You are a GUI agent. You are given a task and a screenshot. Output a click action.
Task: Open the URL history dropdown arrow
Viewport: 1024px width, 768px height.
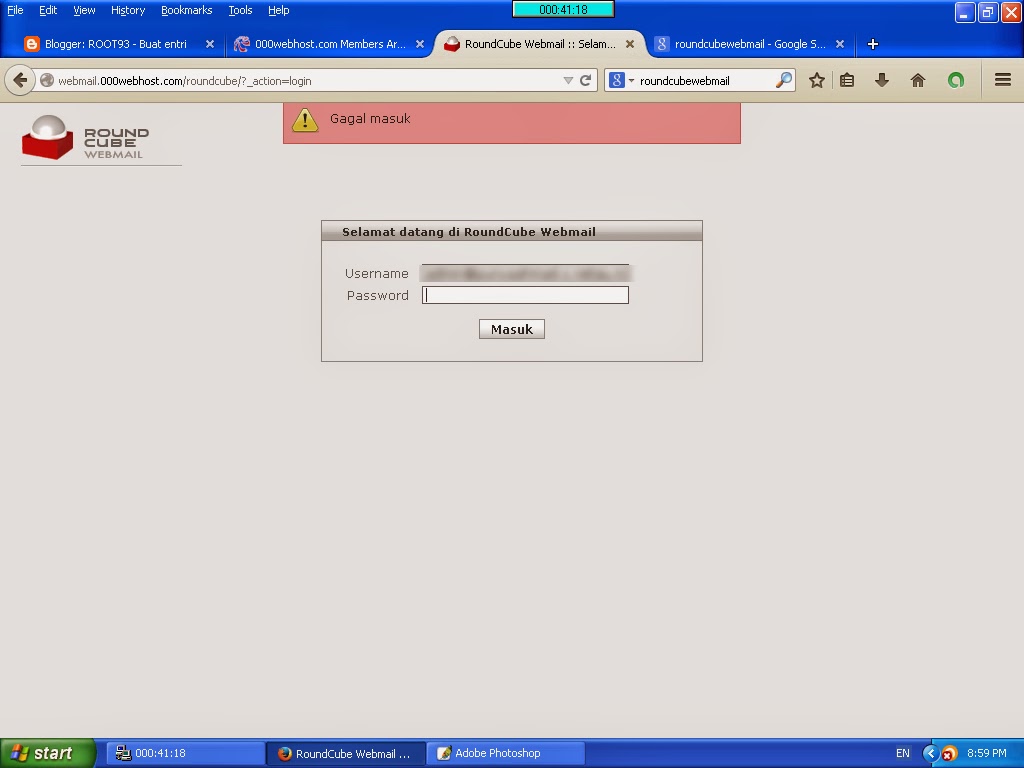(x=568, y=80)
